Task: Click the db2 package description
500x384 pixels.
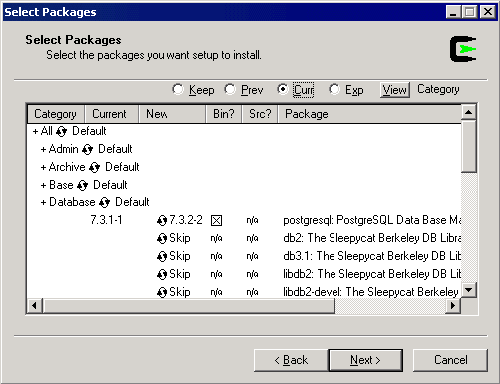Action: (x=372, y=238)
